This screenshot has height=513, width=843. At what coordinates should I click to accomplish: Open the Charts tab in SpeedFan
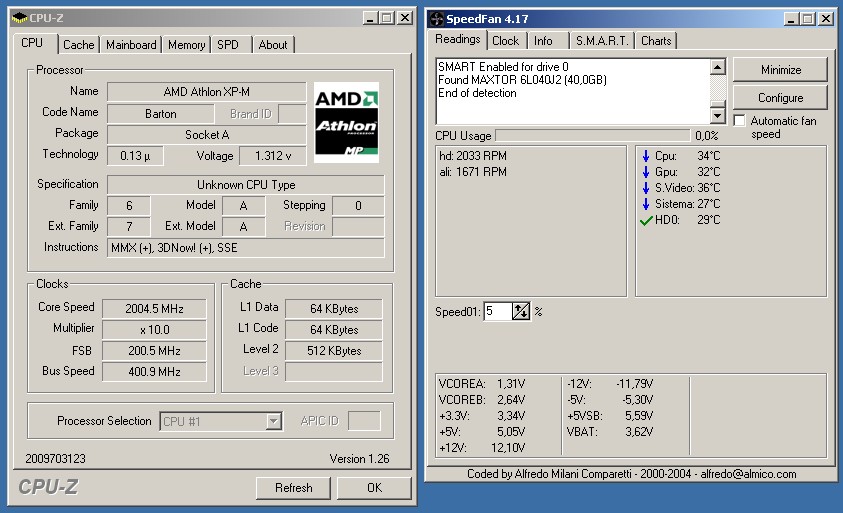pyautogui.click(x=656, y=41)
